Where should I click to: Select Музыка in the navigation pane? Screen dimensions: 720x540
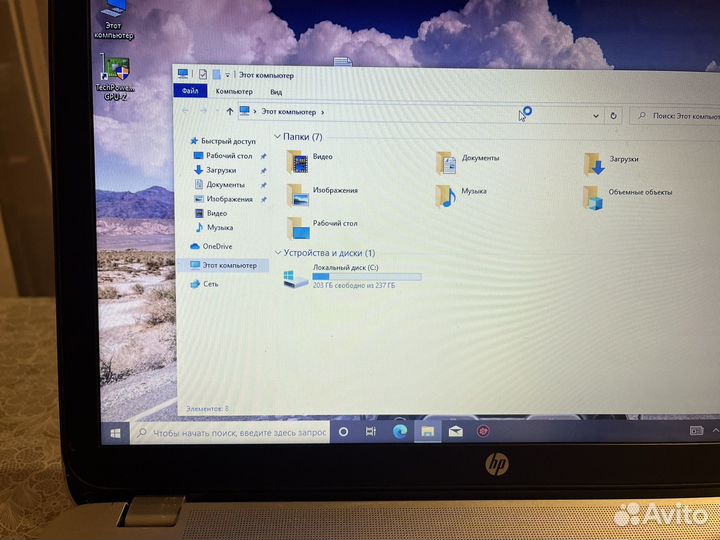click(214, 227)
